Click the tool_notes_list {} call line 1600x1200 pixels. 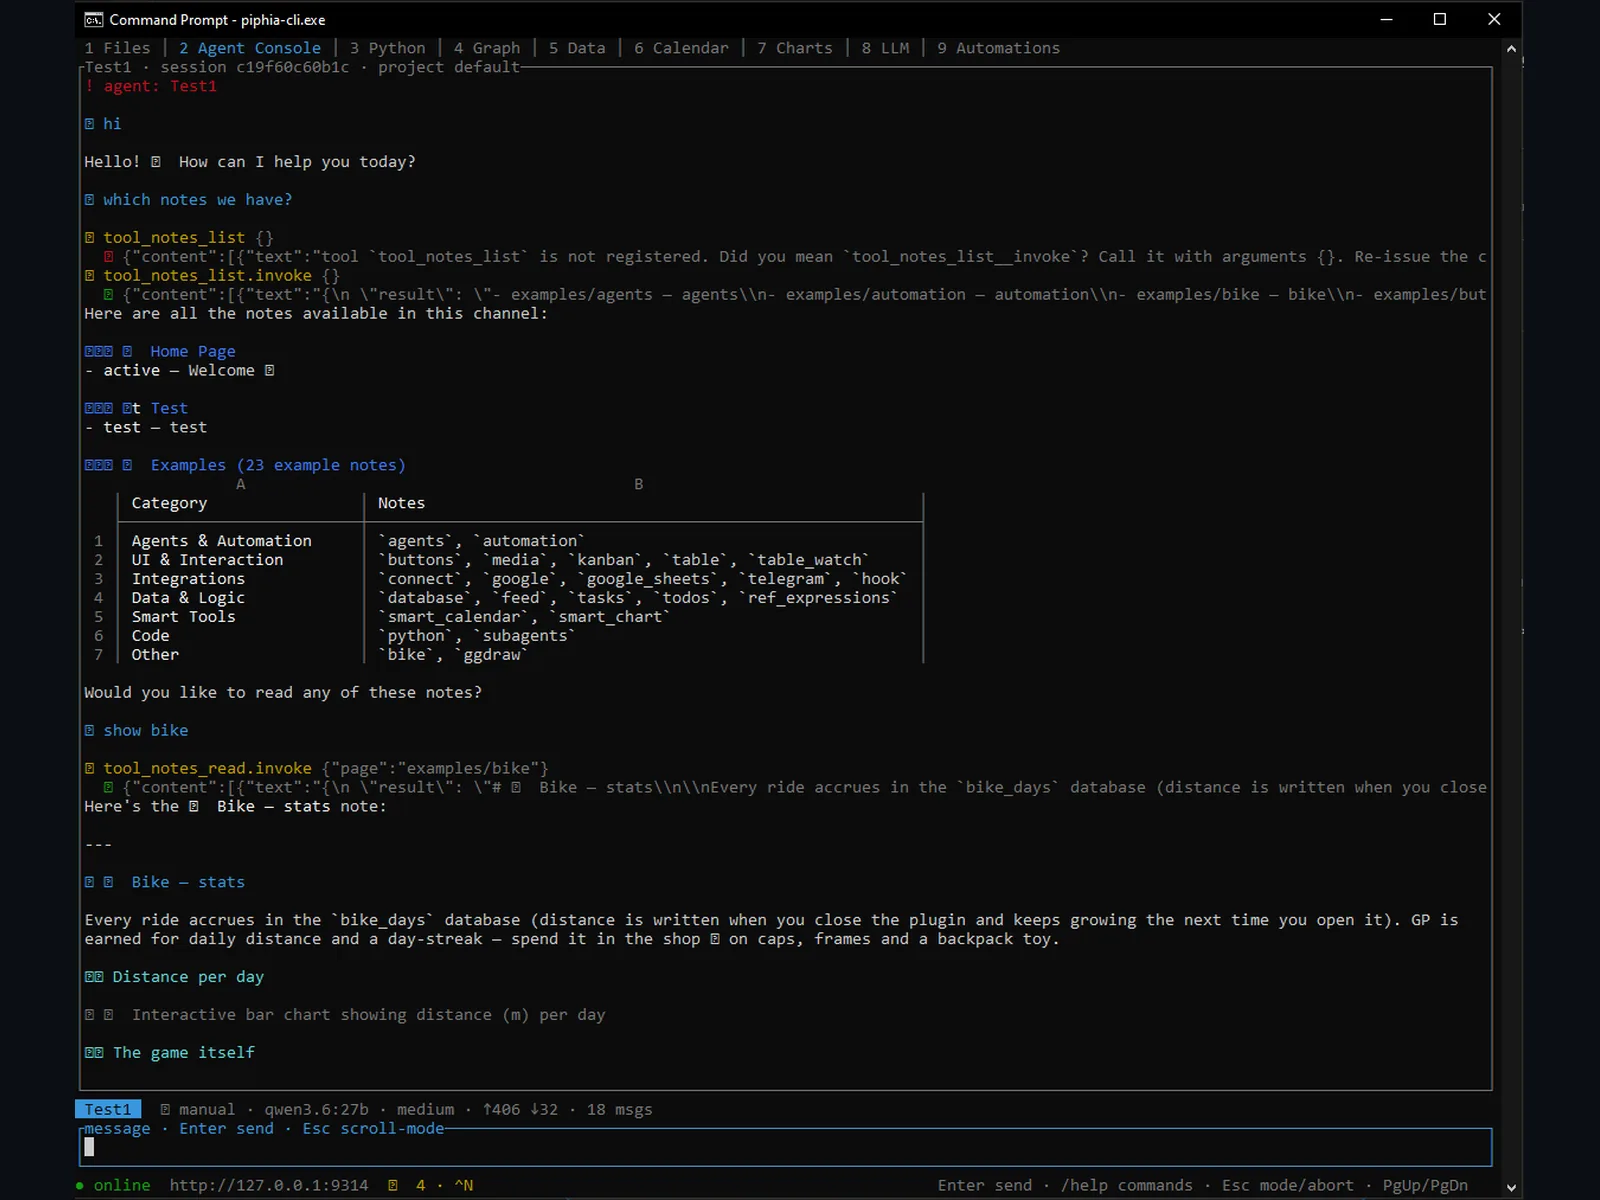179,237
